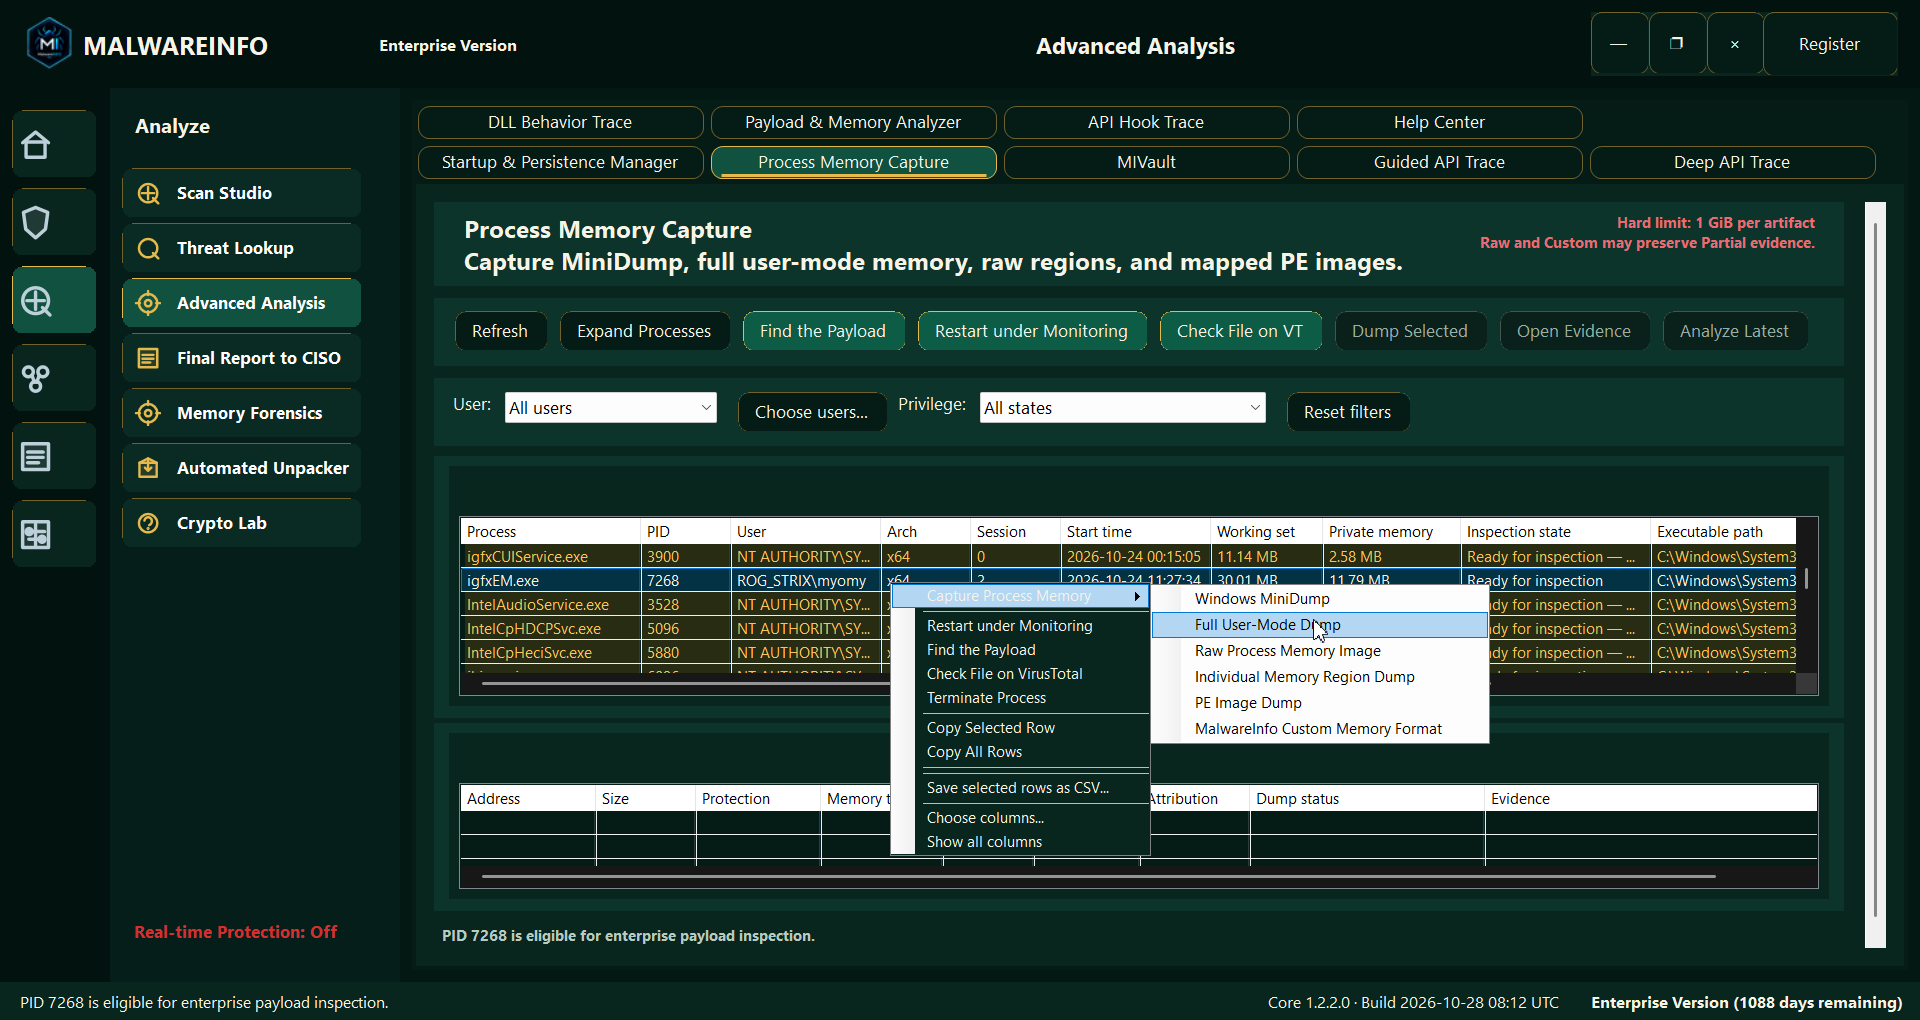
Task: Click the Choose users... button
Action: pos(812,412)
